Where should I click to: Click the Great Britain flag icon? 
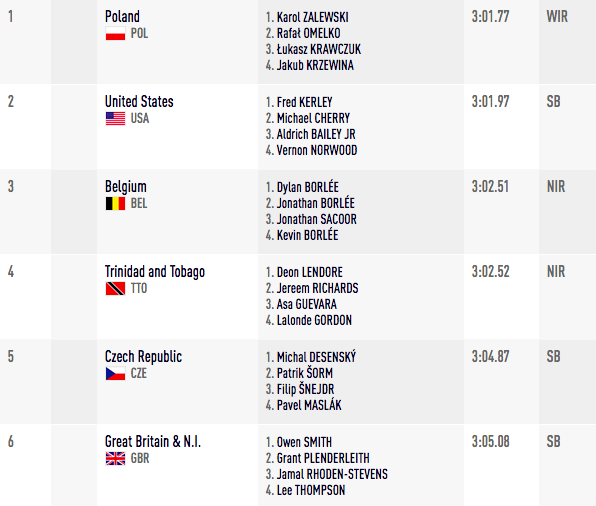tap(115, 458)
